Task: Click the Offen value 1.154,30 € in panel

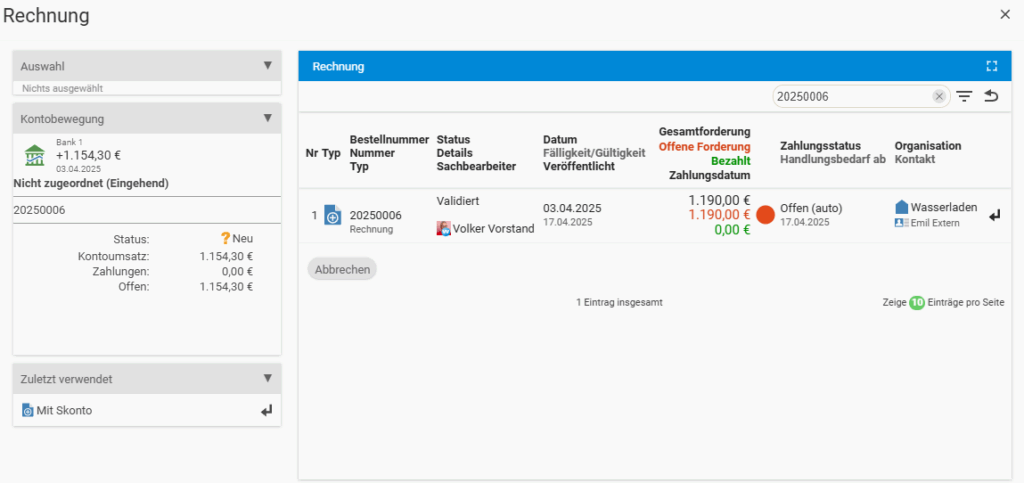Action: click(x=226, y=287)
